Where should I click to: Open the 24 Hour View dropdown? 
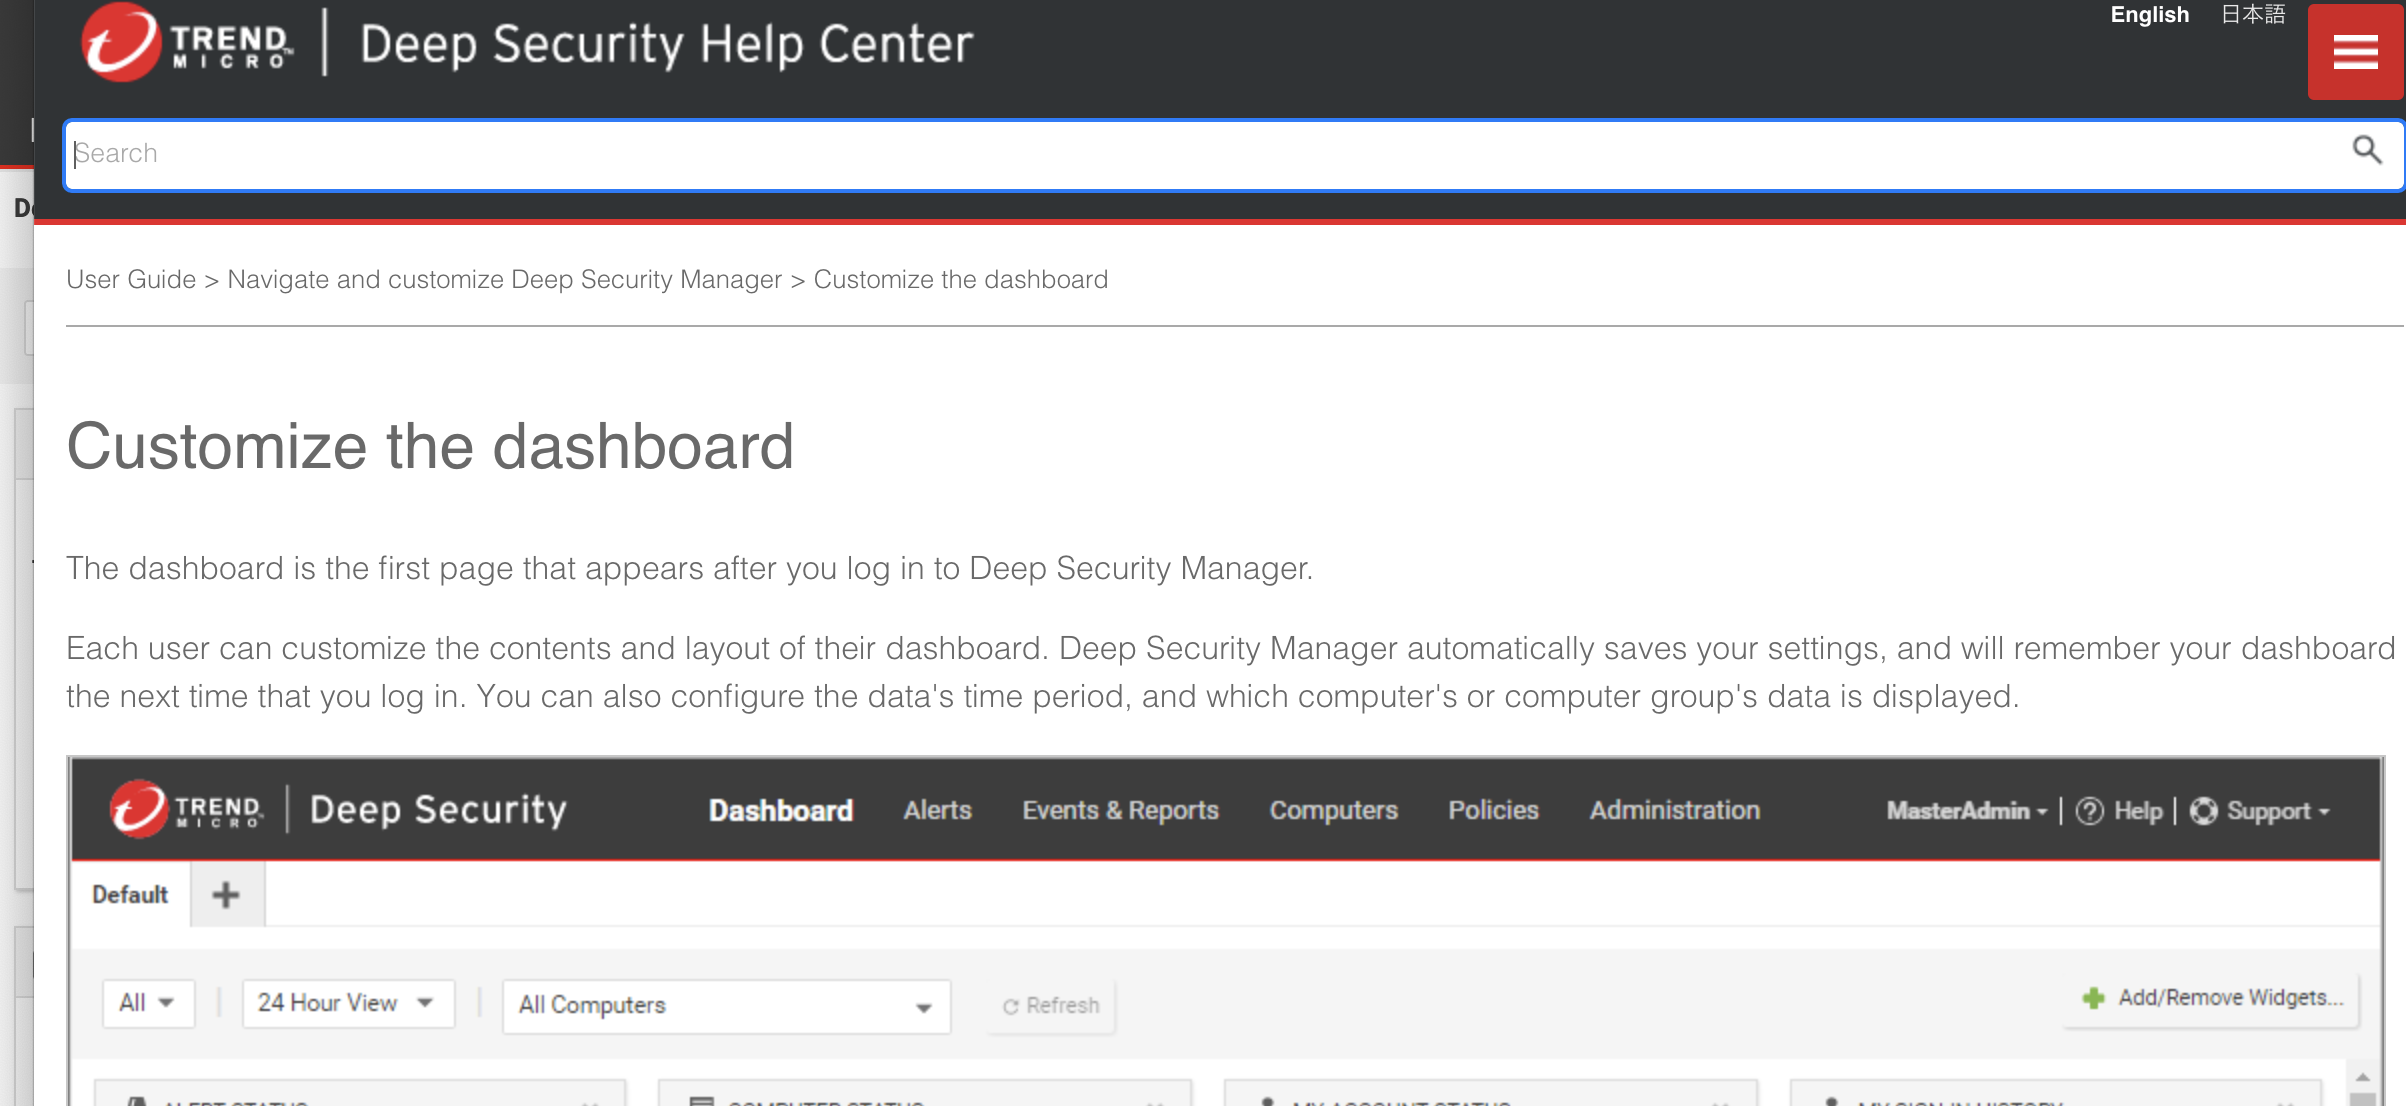click(x=347, y=1003)
